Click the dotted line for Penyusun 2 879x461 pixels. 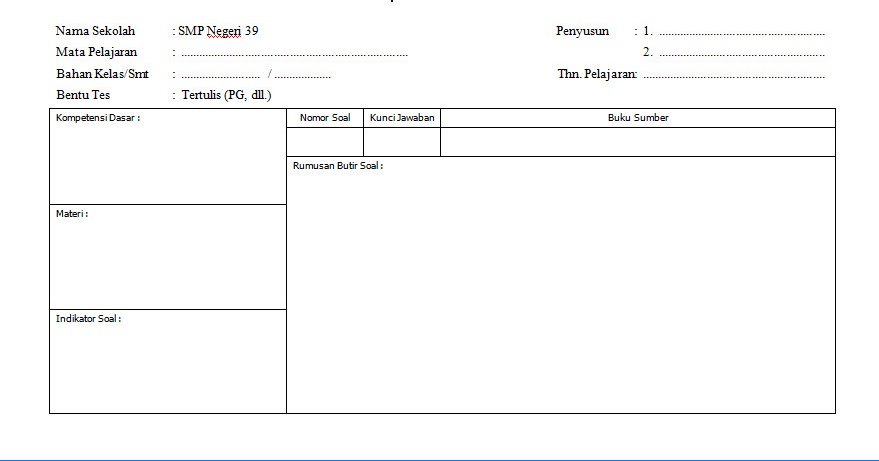[x=742, y=55]
